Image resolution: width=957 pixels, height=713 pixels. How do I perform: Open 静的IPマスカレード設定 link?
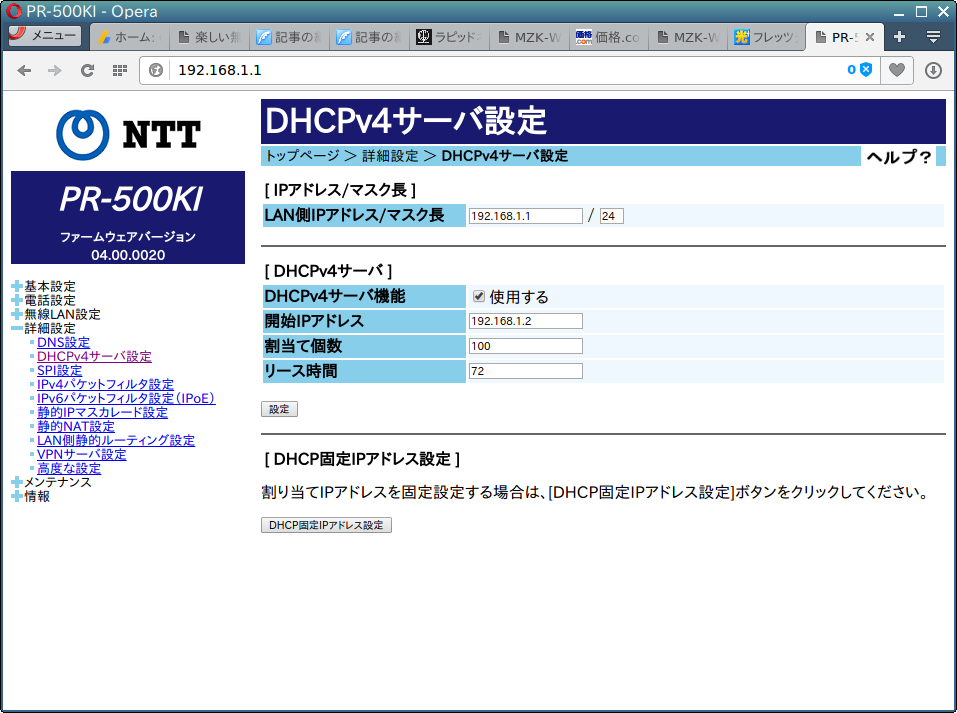tap(103, 413)
